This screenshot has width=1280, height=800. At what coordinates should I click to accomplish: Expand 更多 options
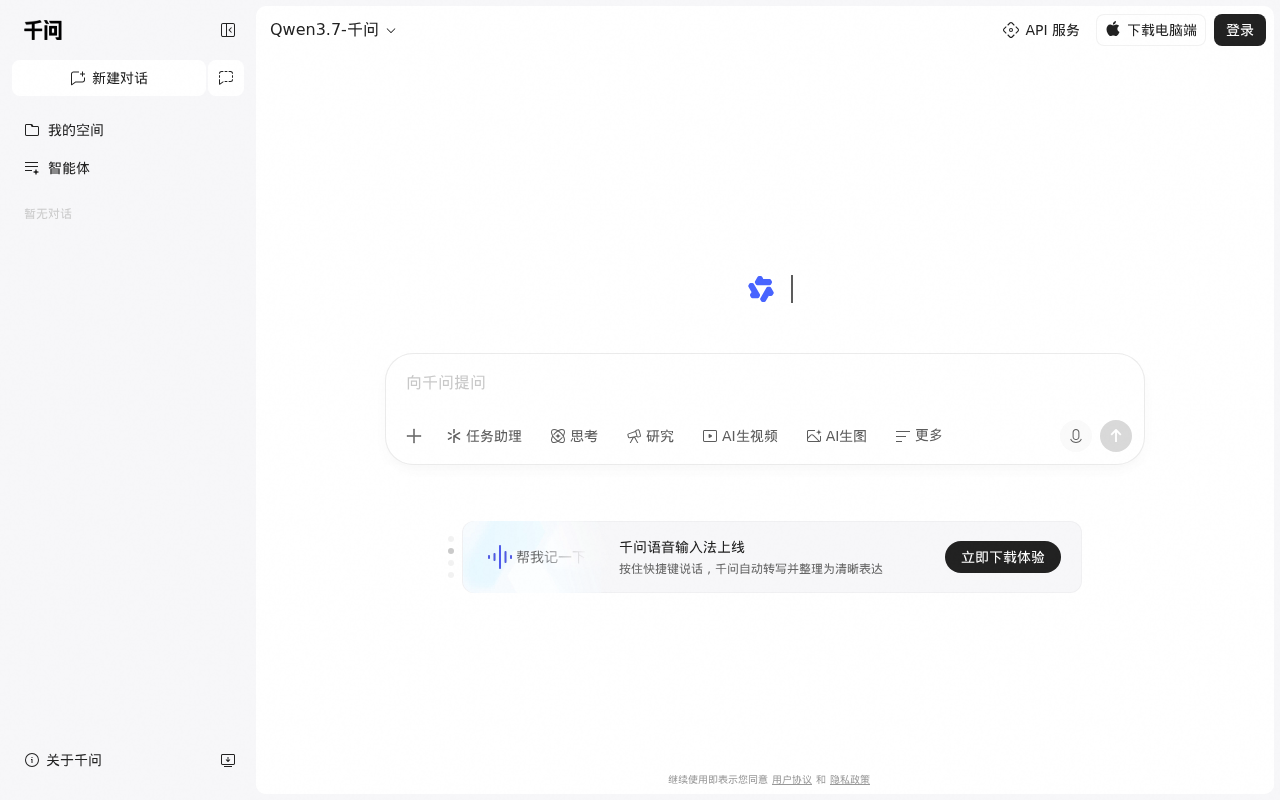click(919, 436)
